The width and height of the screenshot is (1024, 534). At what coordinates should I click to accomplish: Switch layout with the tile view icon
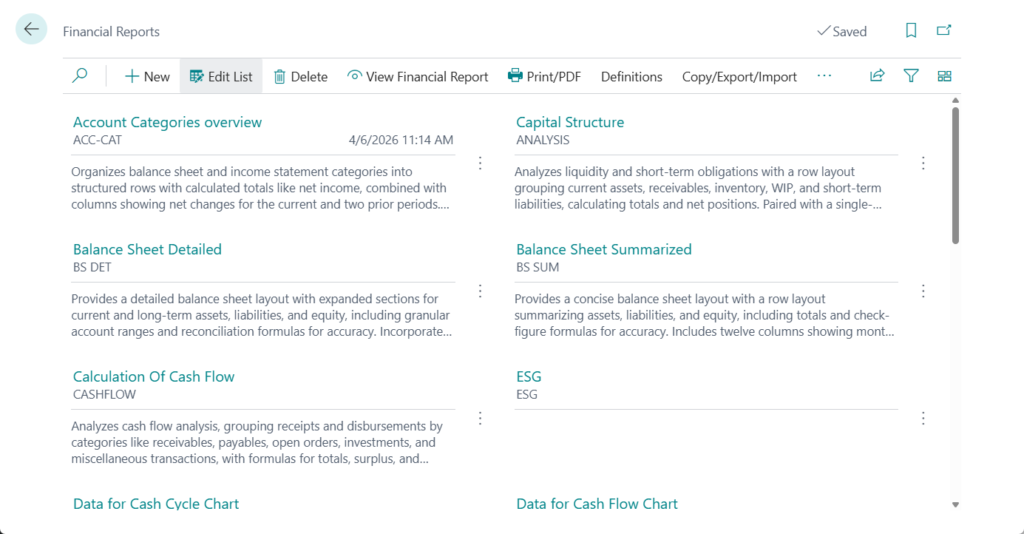coord(944,76)
